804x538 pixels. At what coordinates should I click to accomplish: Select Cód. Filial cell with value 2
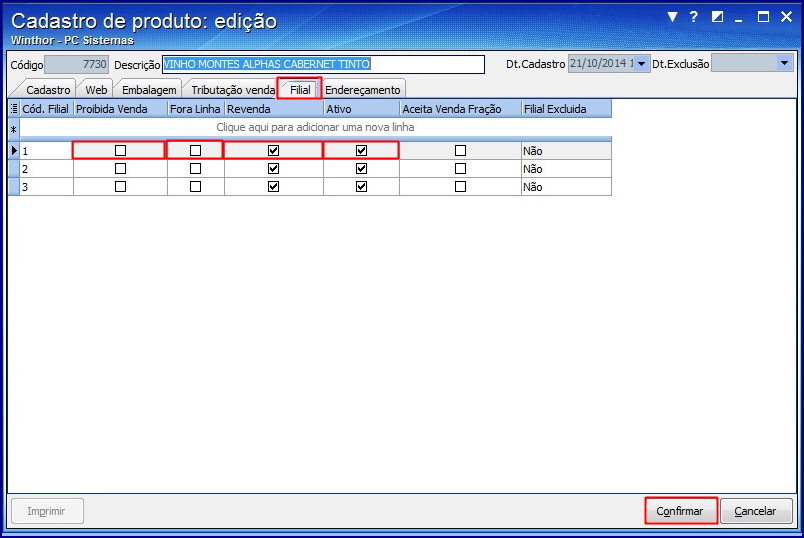tap(47, 169)
